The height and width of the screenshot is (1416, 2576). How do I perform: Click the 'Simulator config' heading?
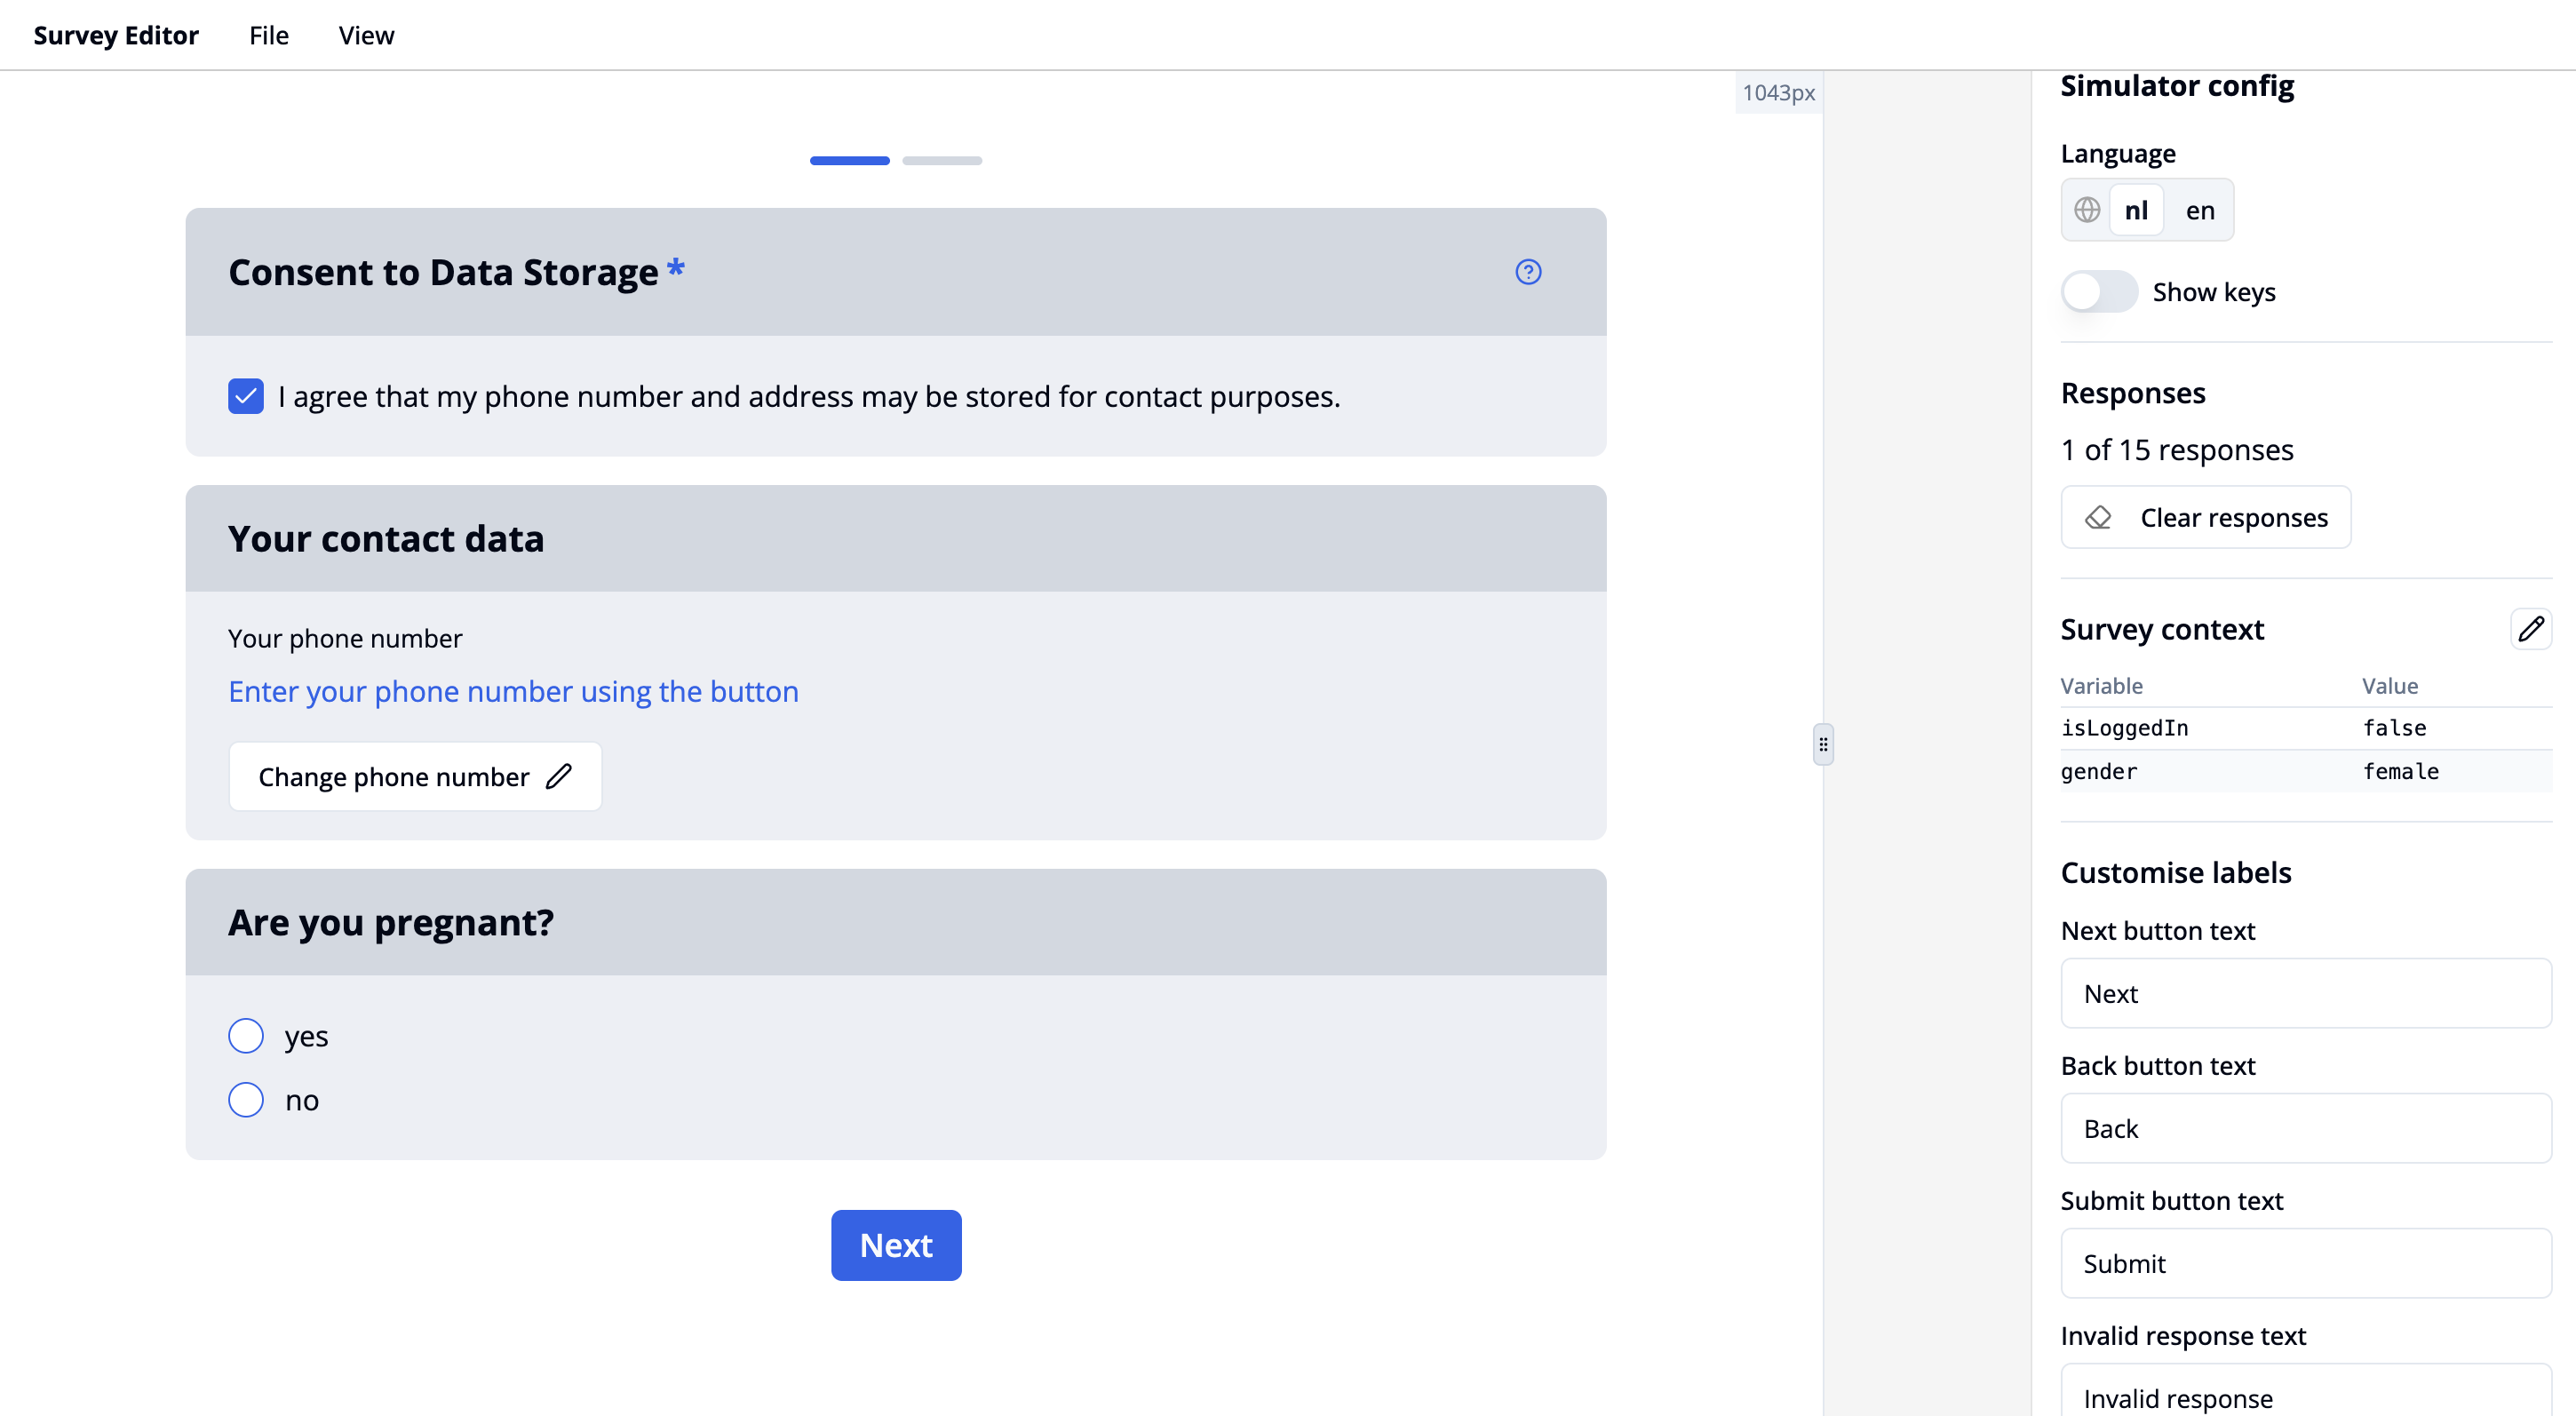click(2177, 86)
